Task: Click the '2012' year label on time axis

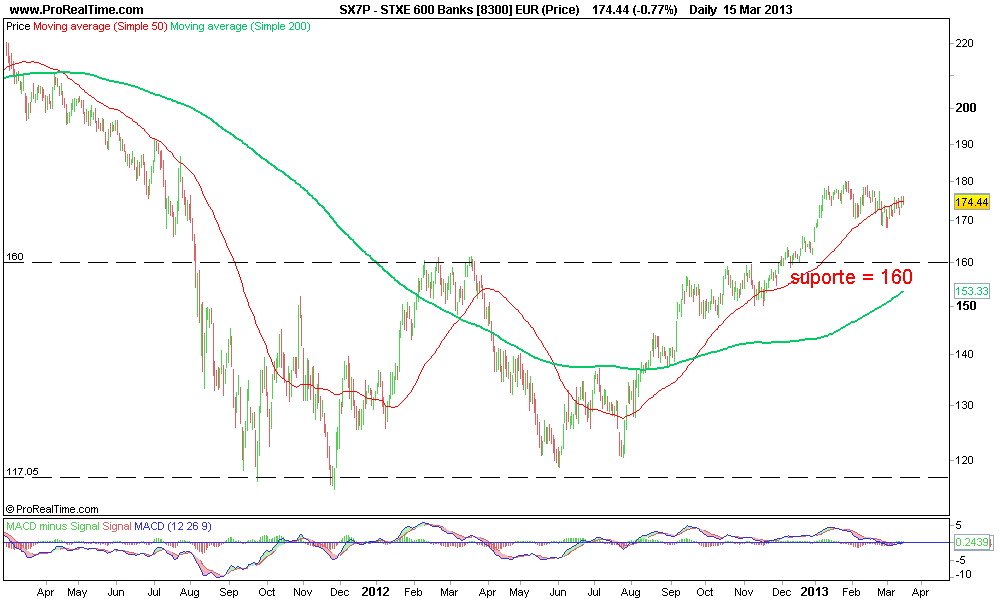Action: [x=375, y=592]
